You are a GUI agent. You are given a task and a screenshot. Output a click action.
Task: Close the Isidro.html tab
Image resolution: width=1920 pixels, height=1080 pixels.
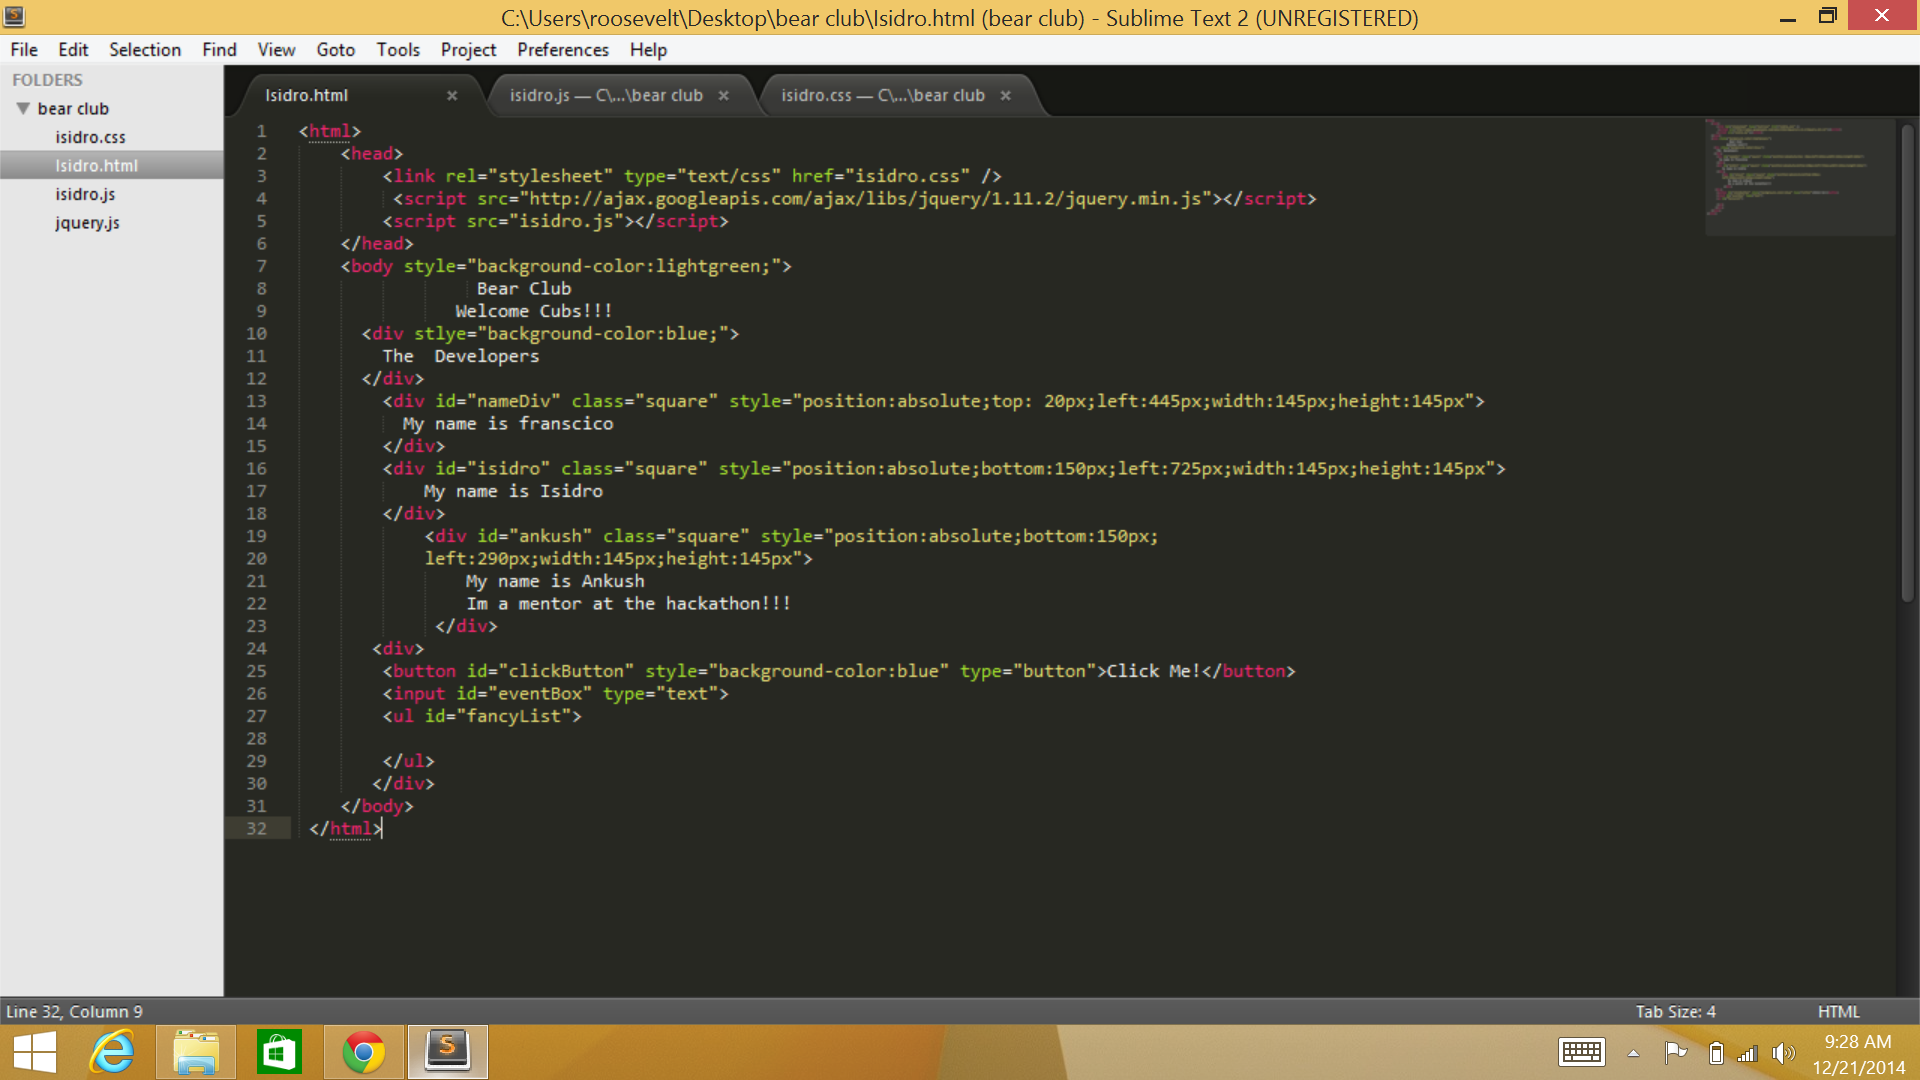tap(452, 96)
